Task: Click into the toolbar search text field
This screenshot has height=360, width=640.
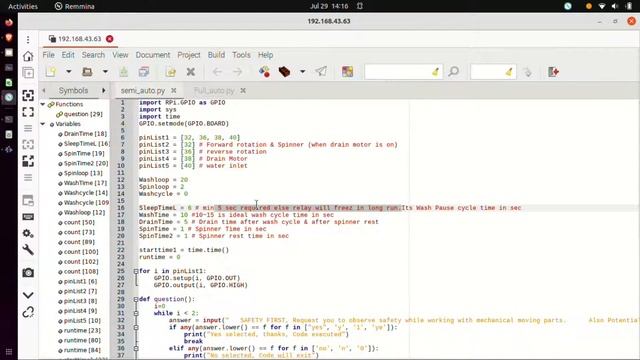Action: point(398,72)
